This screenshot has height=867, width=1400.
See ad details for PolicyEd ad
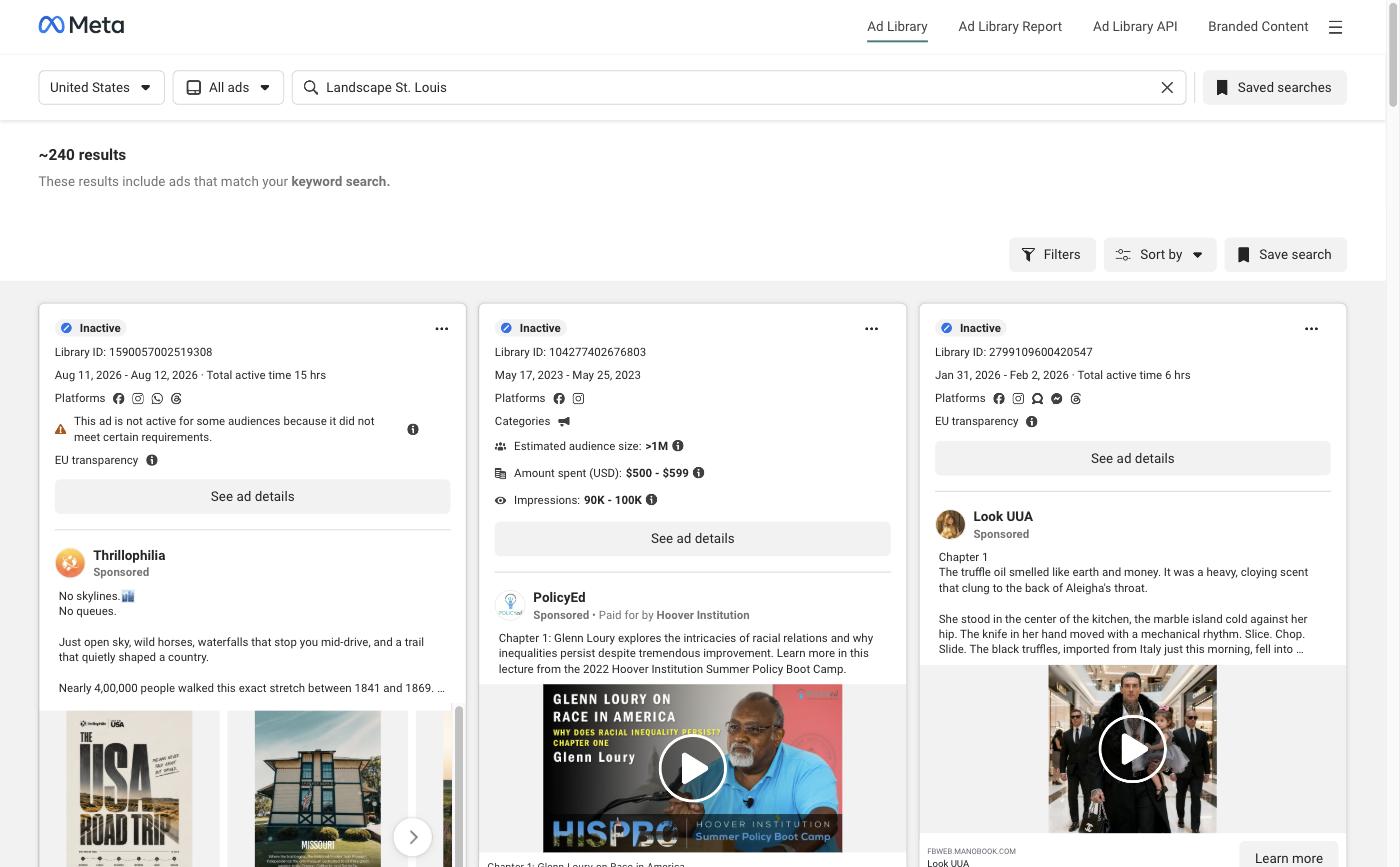(x=692, y=539)
